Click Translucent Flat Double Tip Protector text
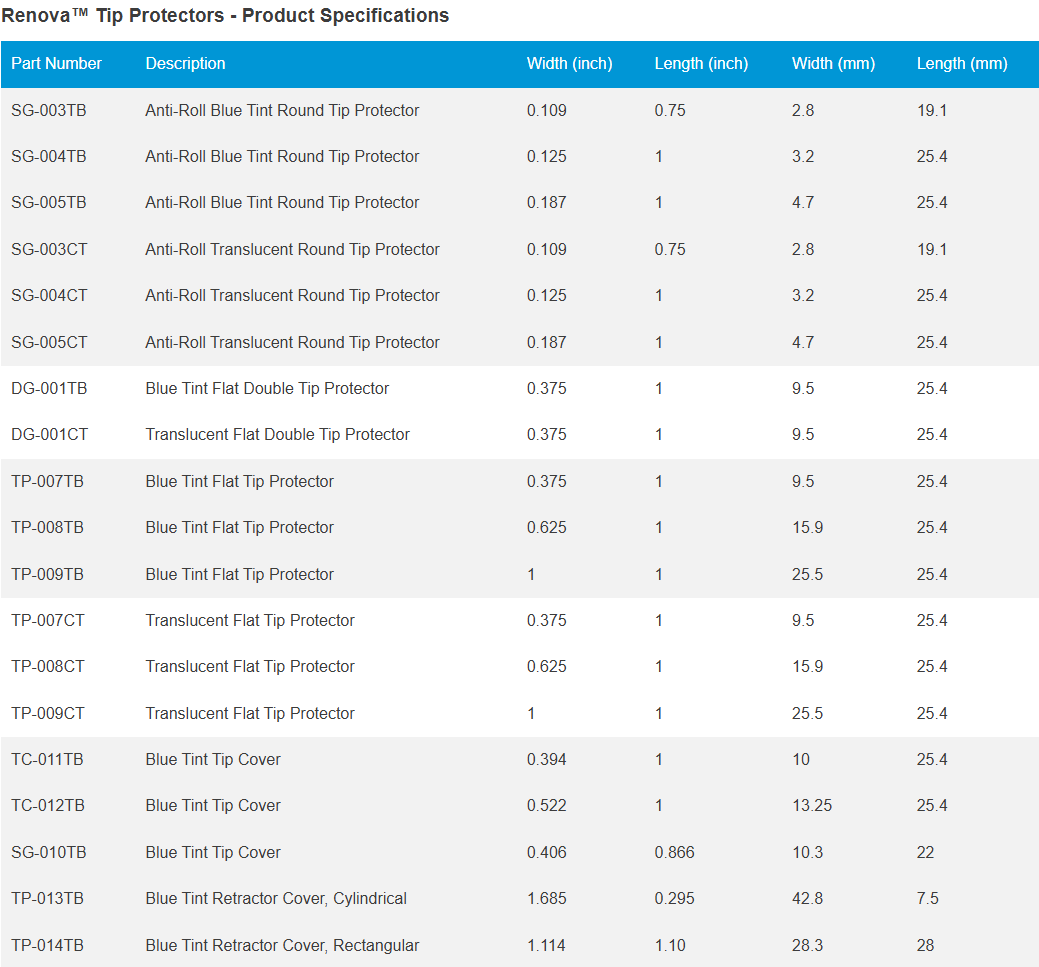 [277, 435]
